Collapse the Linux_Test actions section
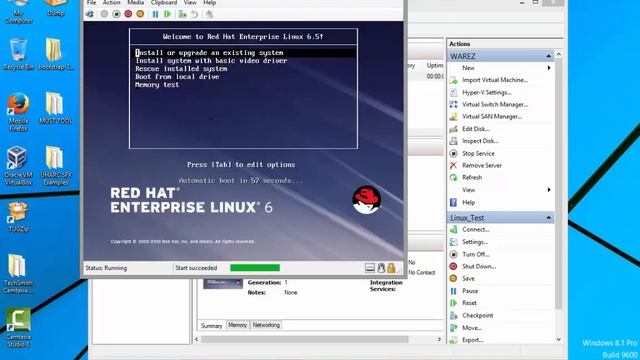Image resolution: width=640 pixels, height=360 pixels. [x=549, y=218]
